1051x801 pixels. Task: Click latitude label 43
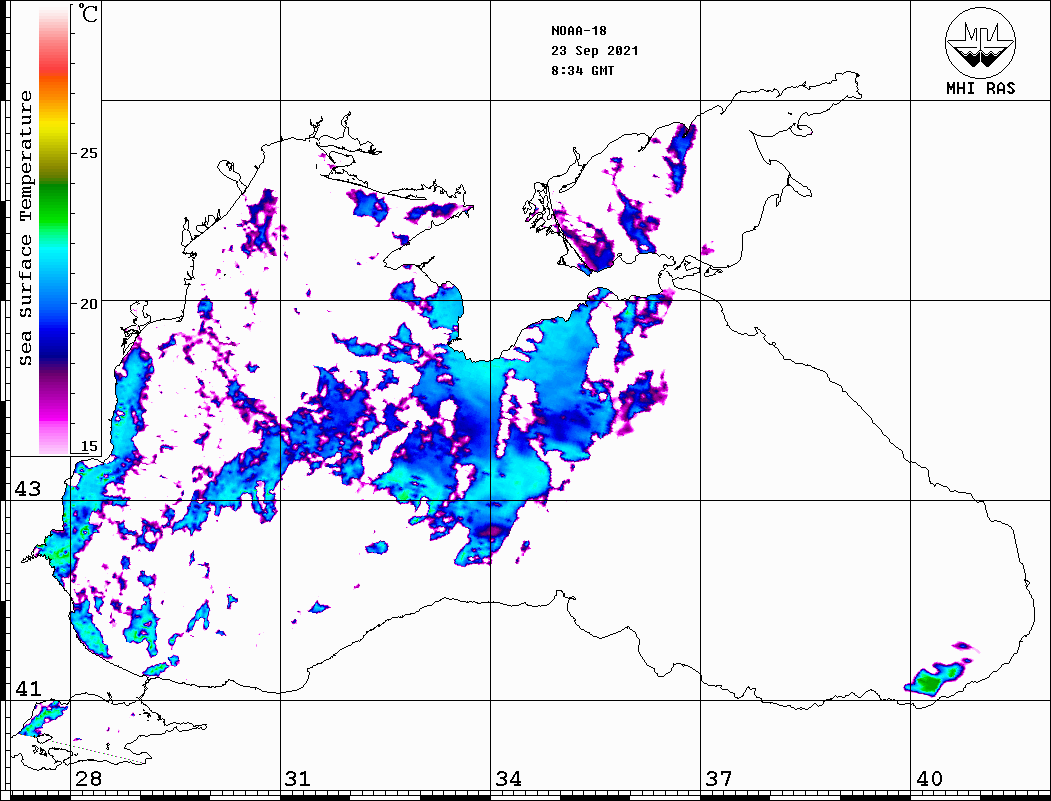tap(27, 489)
